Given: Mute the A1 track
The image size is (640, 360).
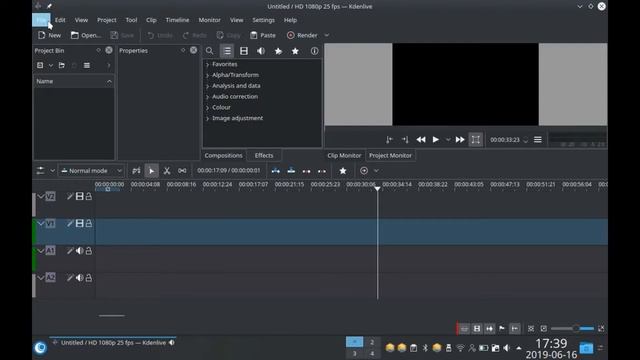Looking at the screenshot, I should click(80, 251).
